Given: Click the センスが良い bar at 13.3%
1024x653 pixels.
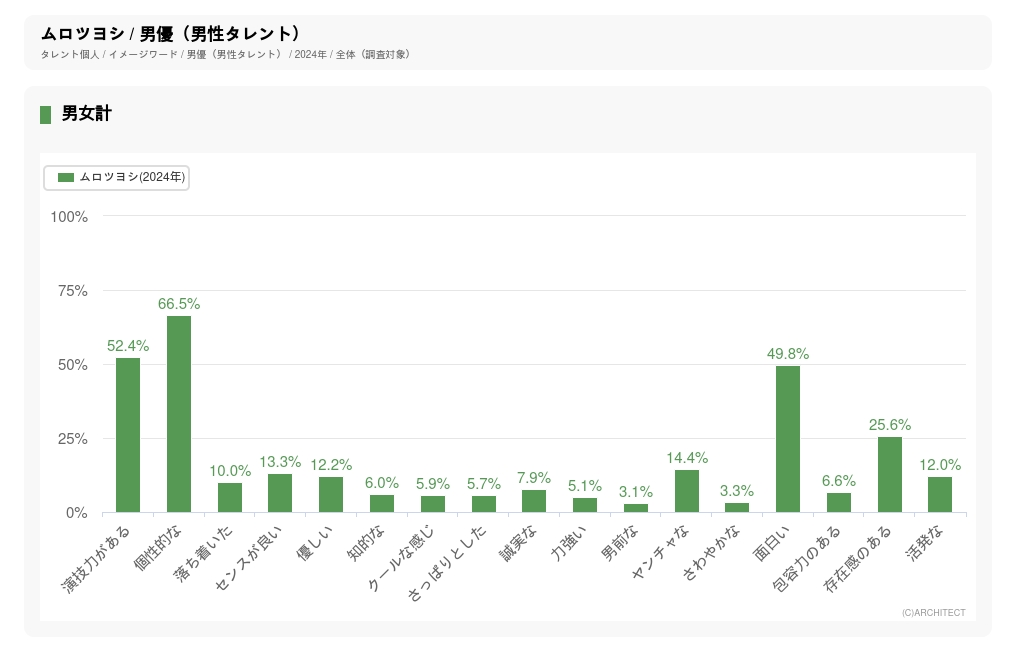Looking at the screenshot, I should point(280,493).
